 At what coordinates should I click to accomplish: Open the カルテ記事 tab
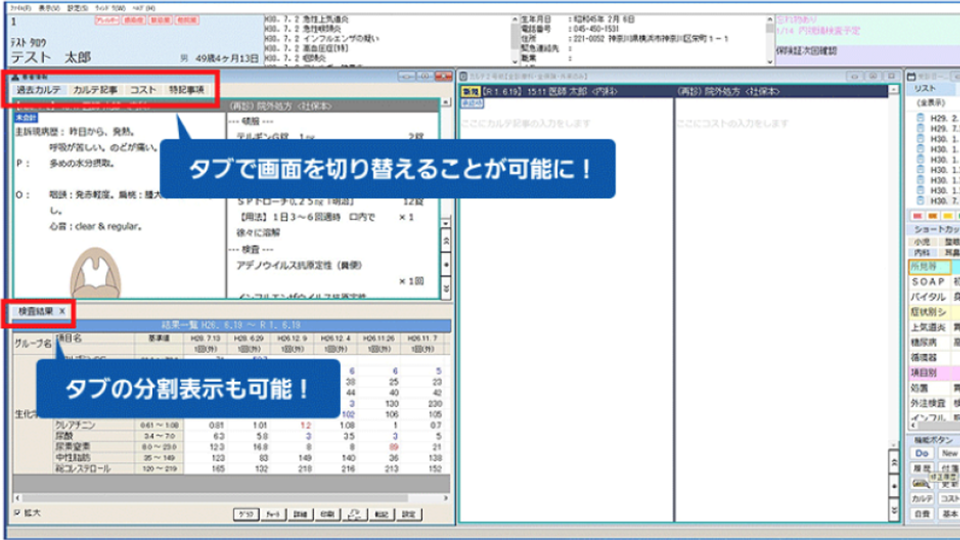click(95, 90)
